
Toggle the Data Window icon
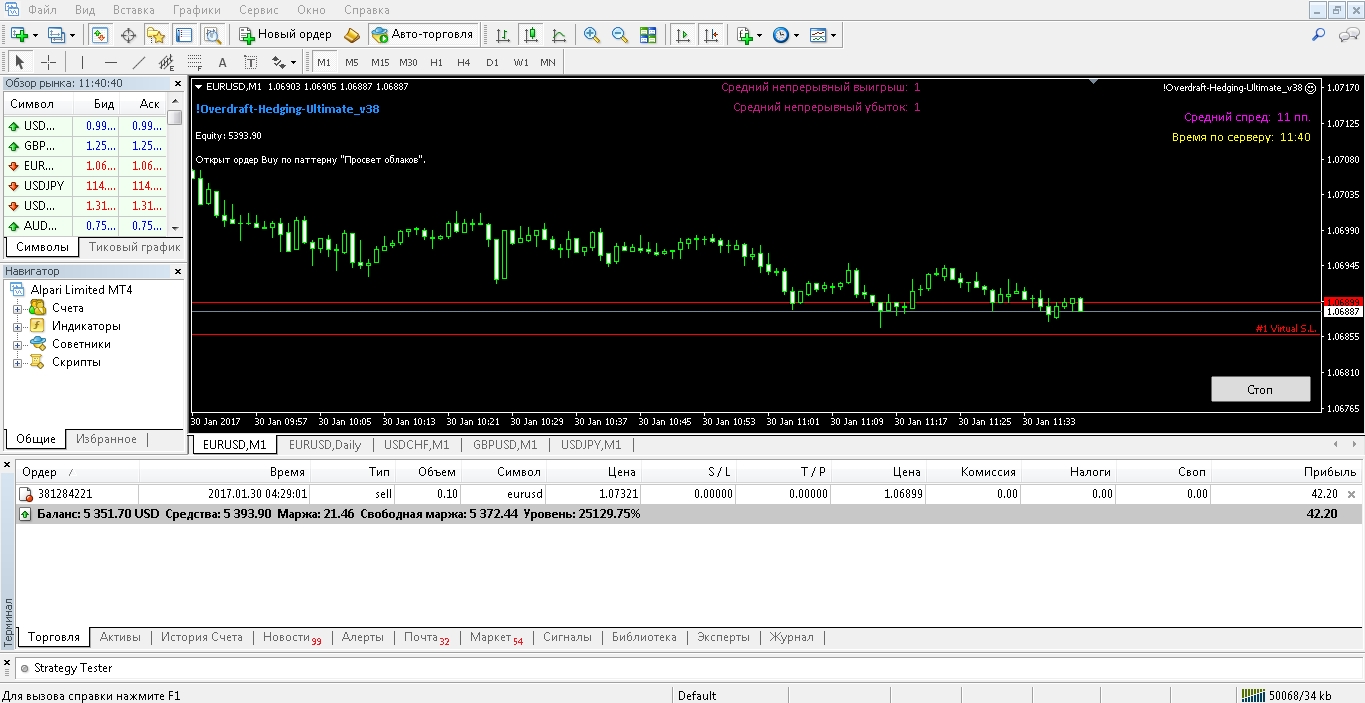click(128, 35)
